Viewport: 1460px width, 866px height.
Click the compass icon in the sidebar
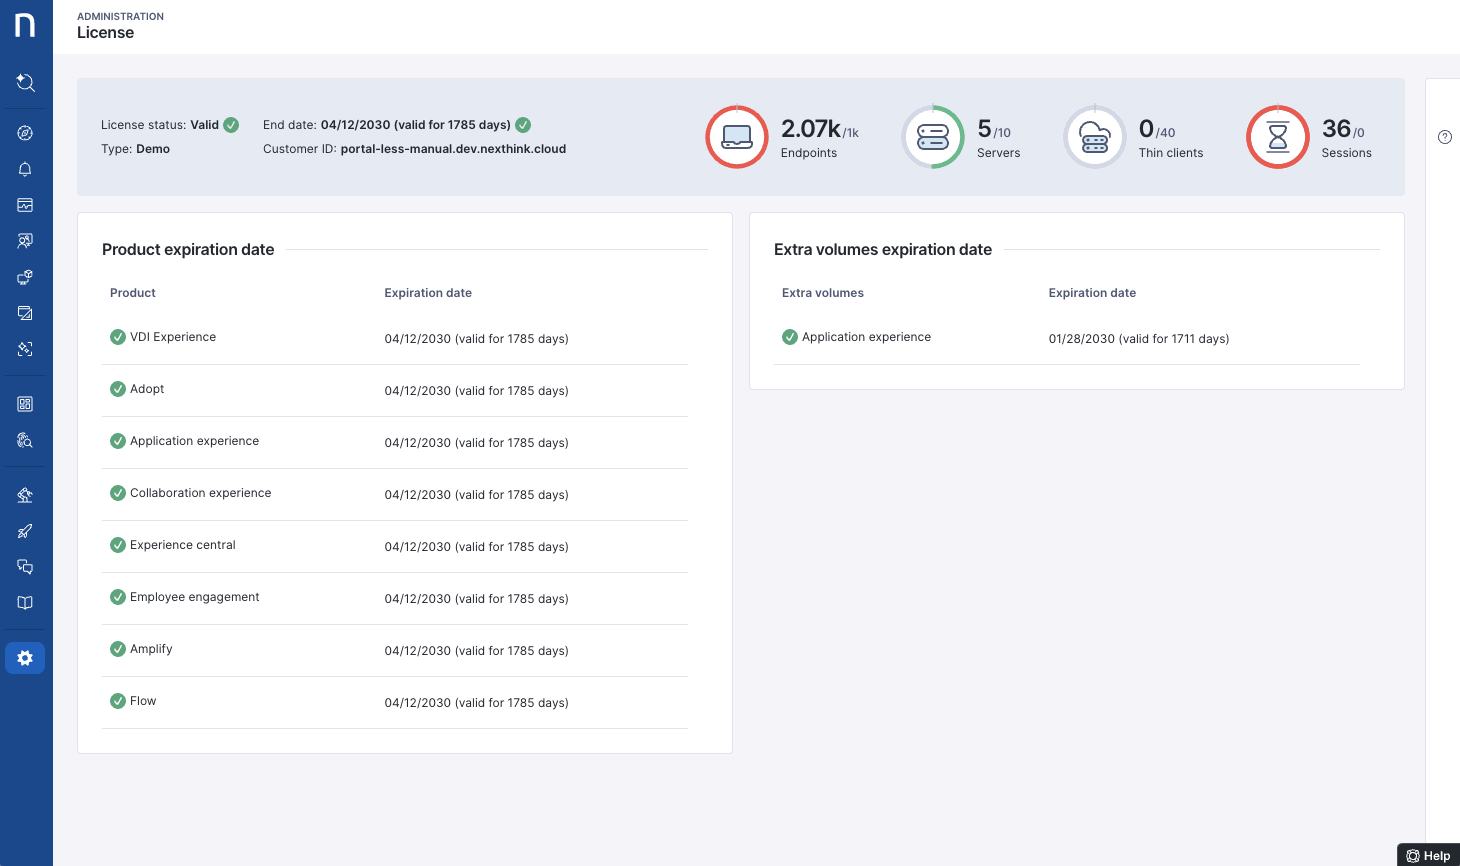[25, 133]
